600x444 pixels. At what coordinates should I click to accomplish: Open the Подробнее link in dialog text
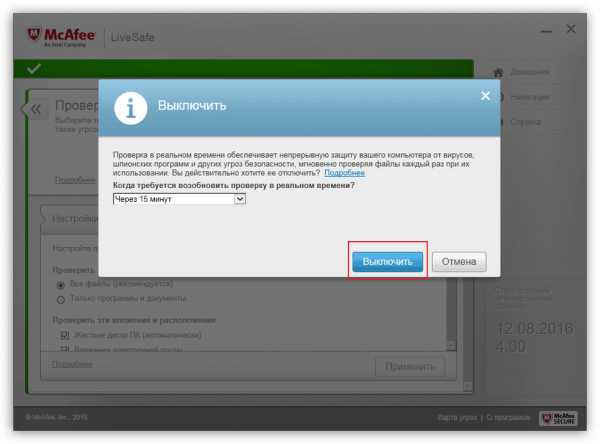[344, 173]
